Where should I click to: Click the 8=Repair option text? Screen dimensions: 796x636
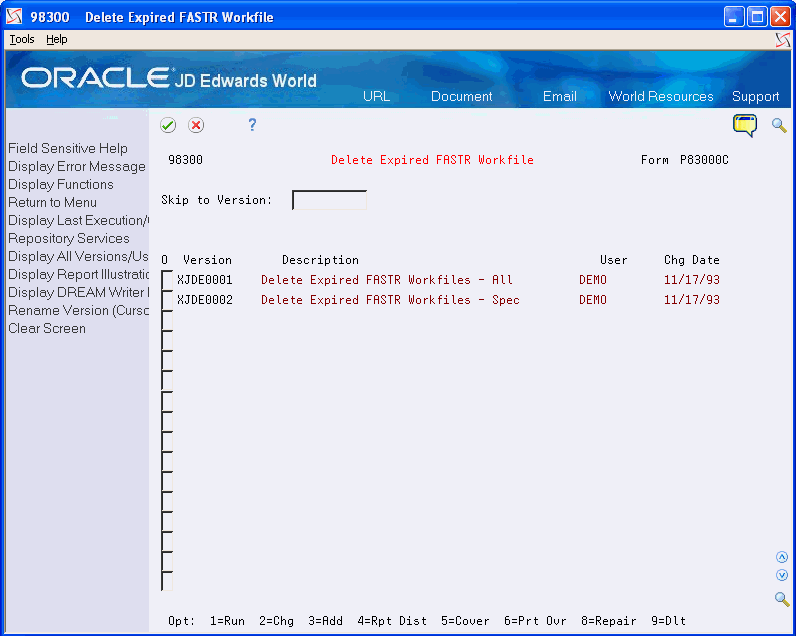pos(609,621)
